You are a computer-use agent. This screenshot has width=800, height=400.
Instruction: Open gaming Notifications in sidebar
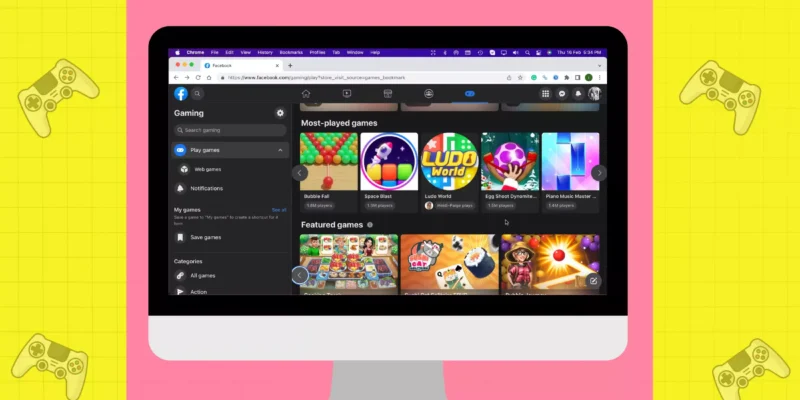click(230, 188)
